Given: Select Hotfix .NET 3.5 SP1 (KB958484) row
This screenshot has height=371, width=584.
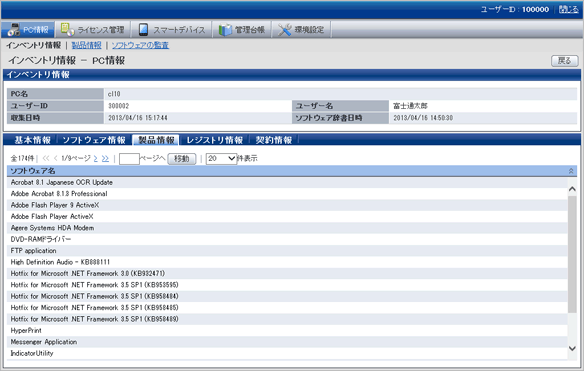Looking at the screenshot, I should [287, 296].
